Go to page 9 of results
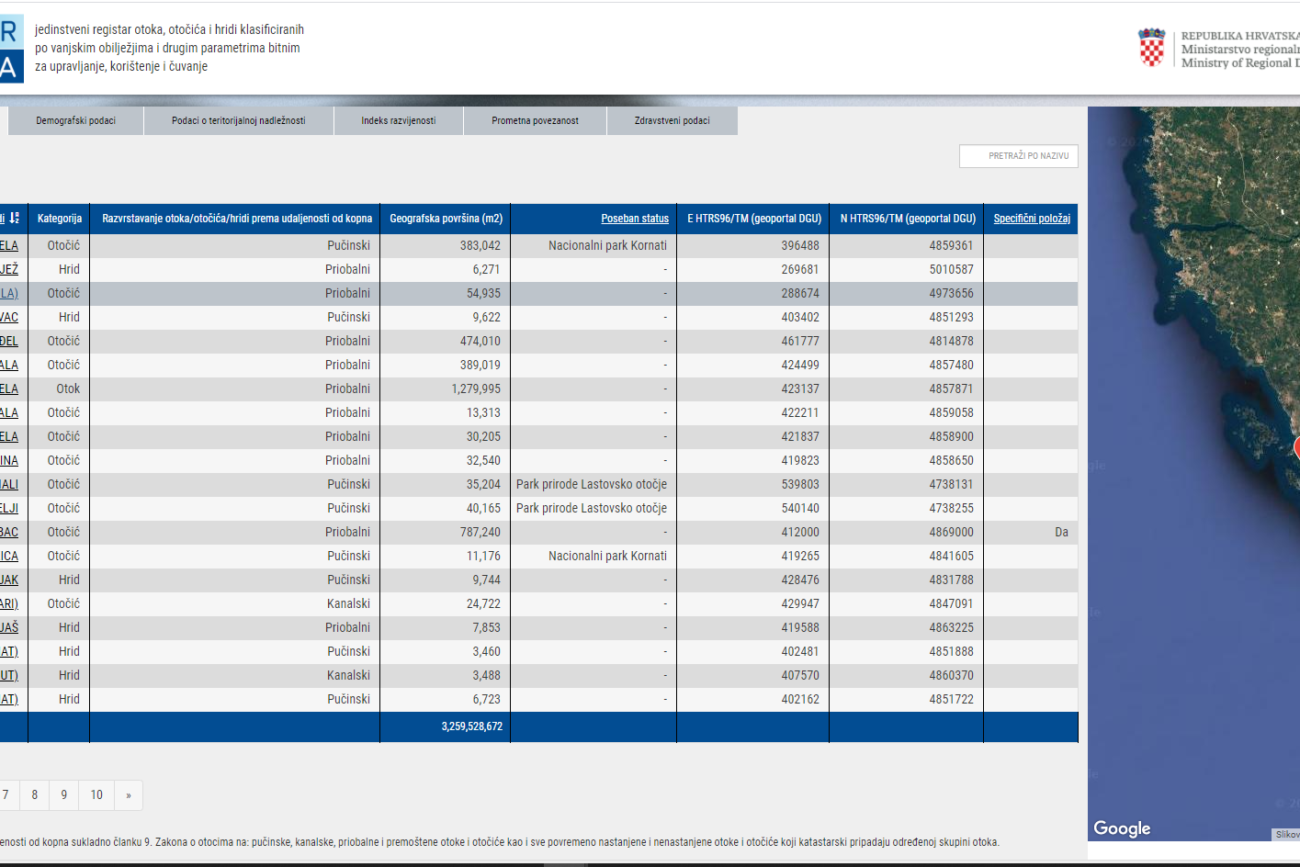The image size is (1300, 867). coord(63,795)
